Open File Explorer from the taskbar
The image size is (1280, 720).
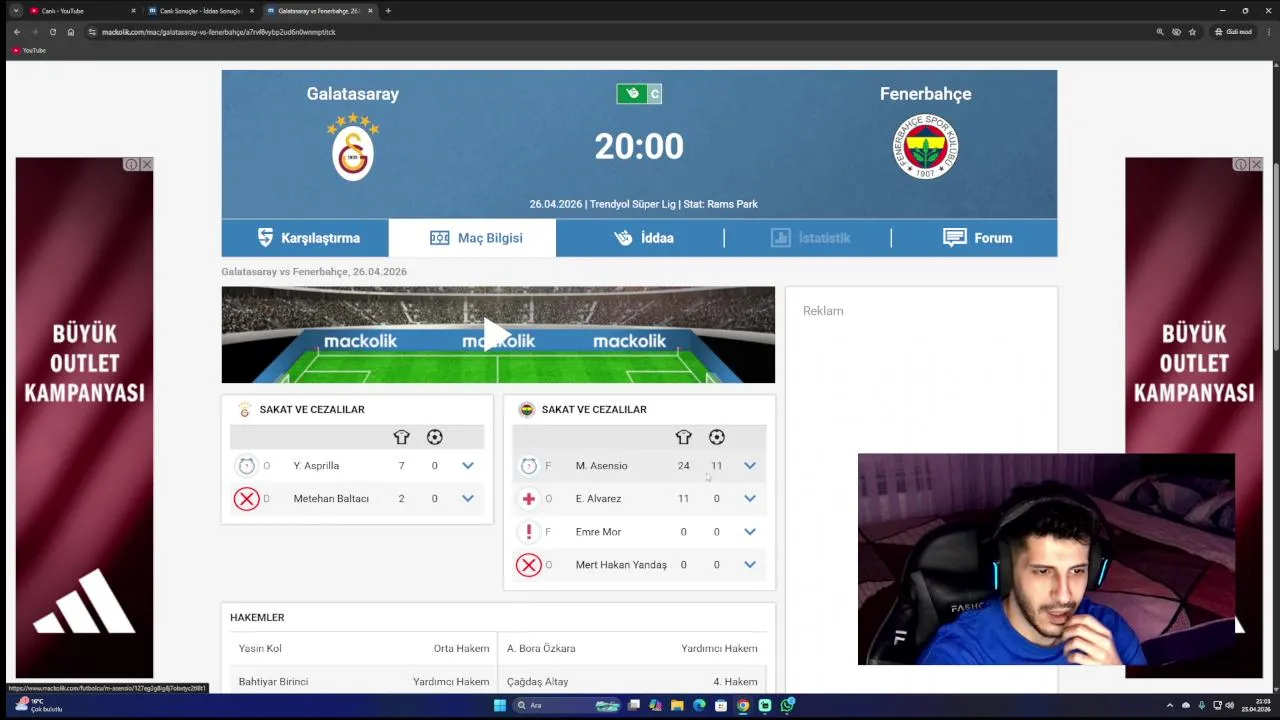point(677,705)
